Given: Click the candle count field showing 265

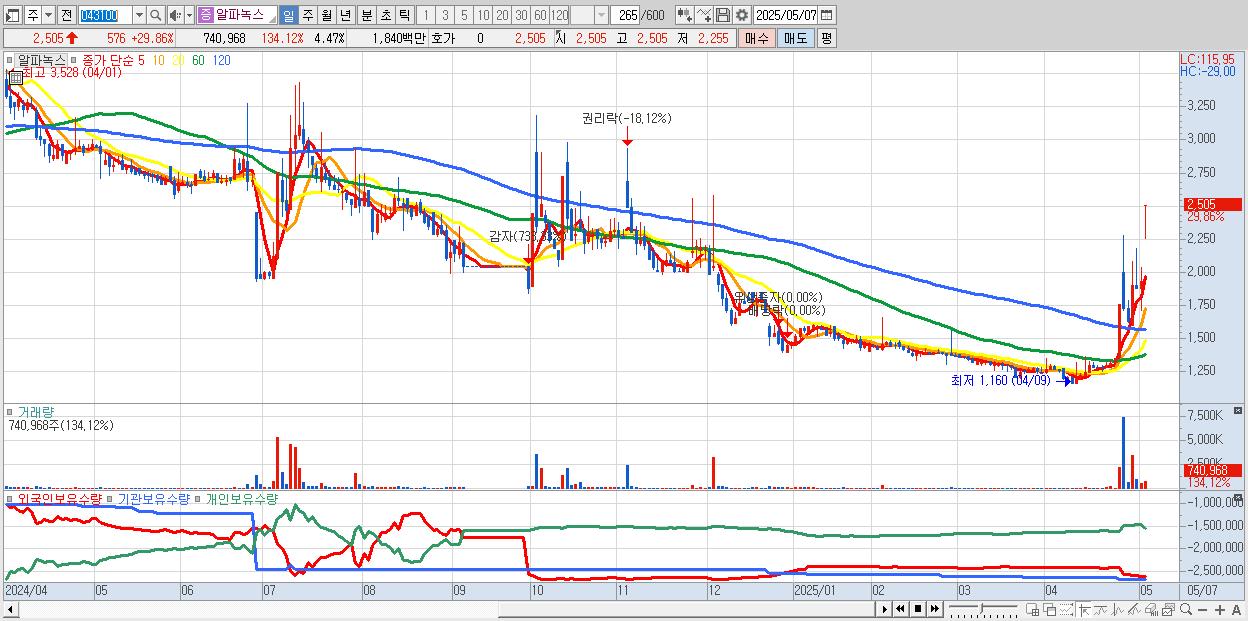Looking at the screenshot, I should tap(625, 15).
